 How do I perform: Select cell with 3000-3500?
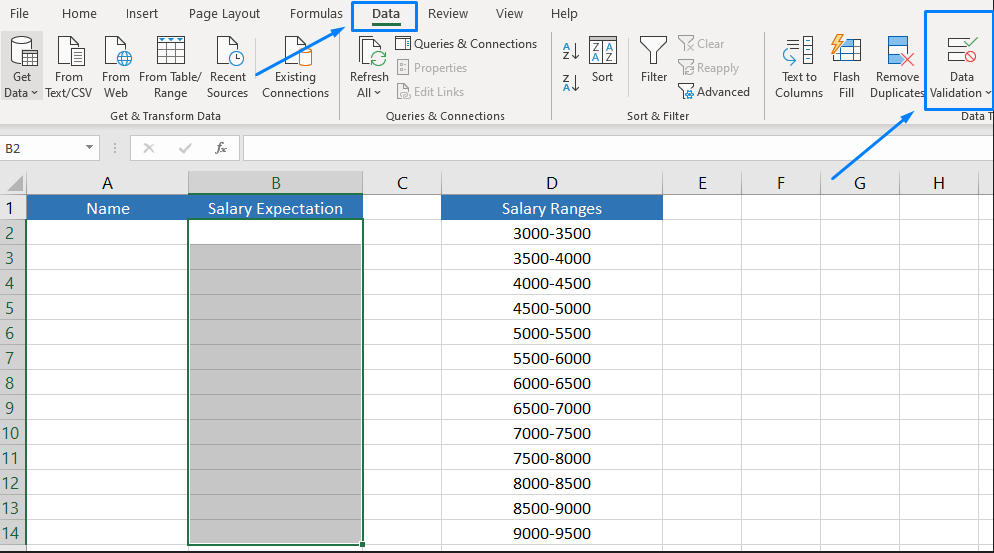[552, 233]
